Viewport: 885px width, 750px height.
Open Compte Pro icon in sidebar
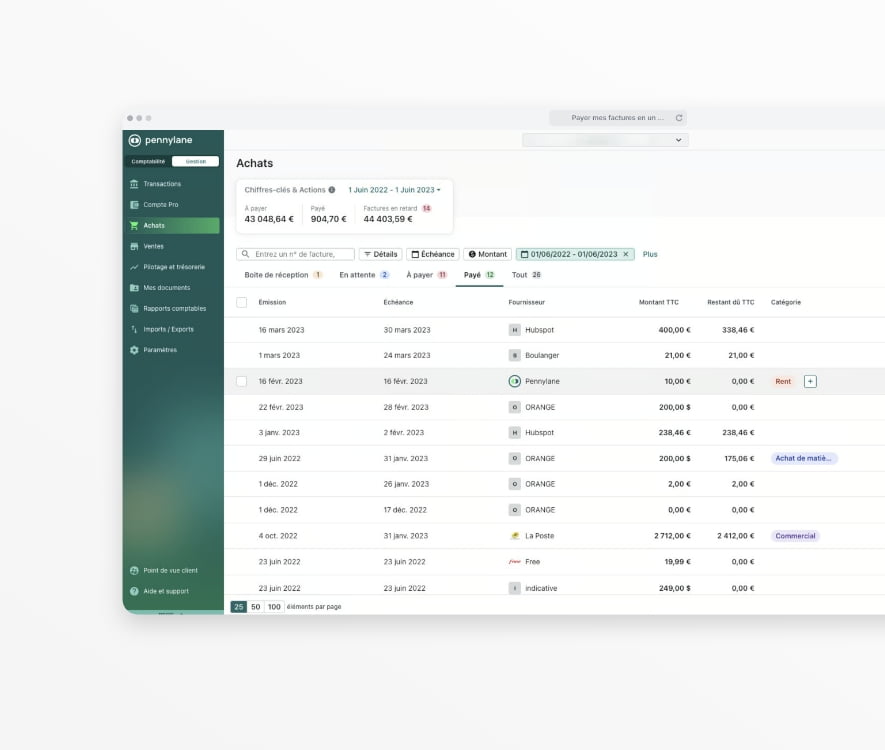pyautogui.click(x=134, y=205)
